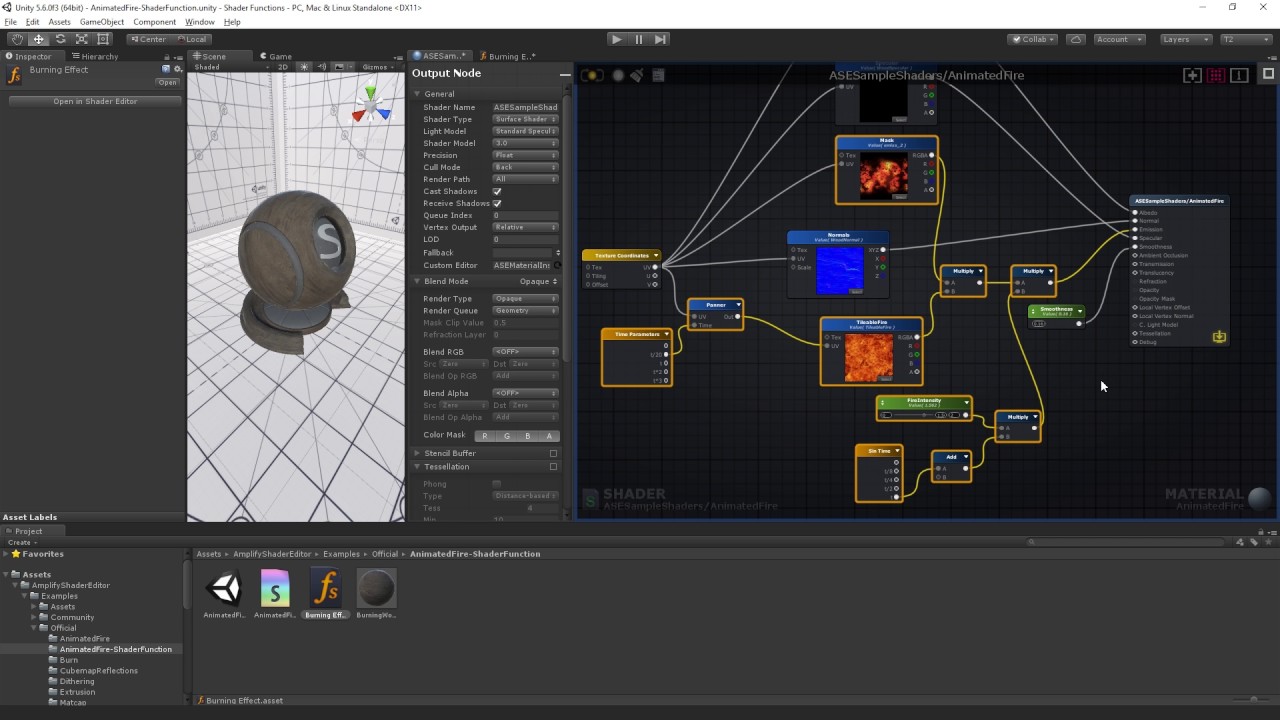This screenshot has height=720, width=1280.
Task: Toggle scene lighting sun icon
Action: (305, 67)
